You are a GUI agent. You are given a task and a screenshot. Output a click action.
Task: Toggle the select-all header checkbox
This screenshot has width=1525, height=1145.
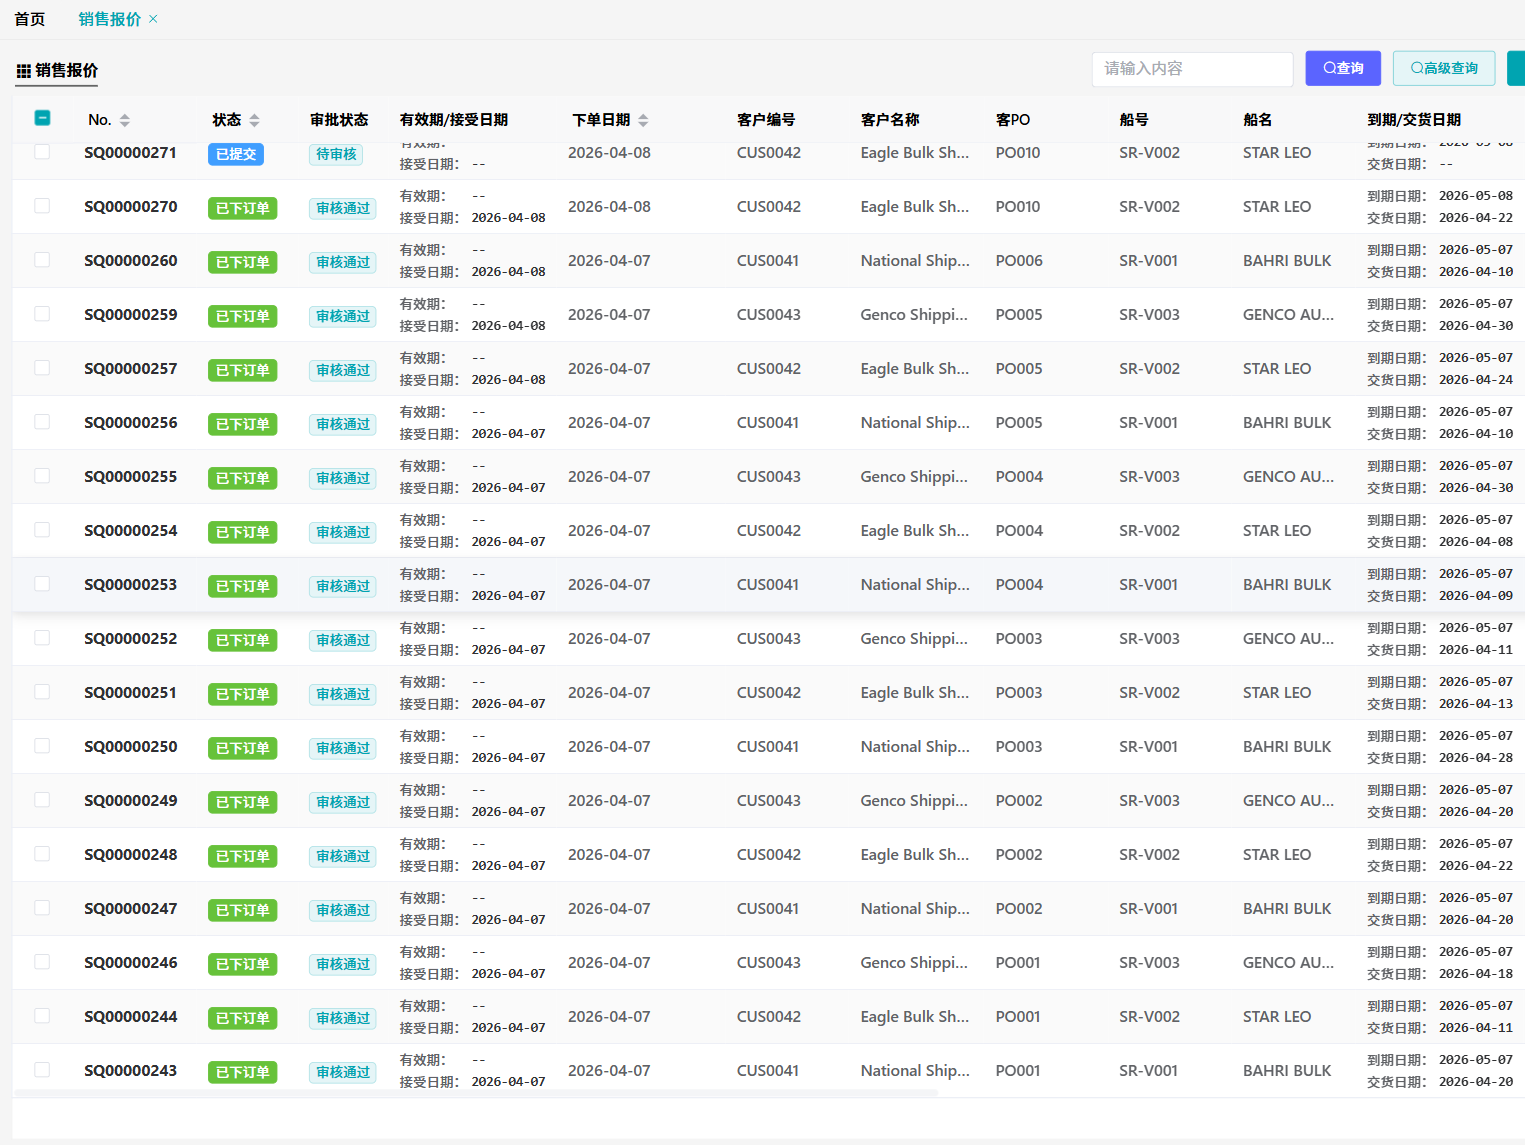click(x=42, y=118)
